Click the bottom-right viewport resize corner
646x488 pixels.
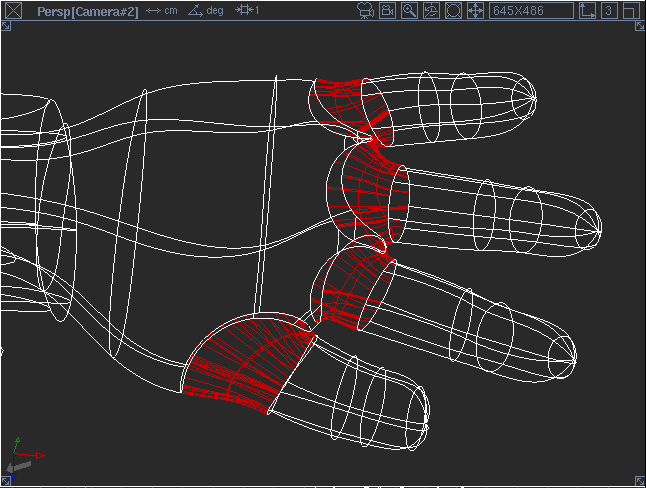click(x=640, y=481)
